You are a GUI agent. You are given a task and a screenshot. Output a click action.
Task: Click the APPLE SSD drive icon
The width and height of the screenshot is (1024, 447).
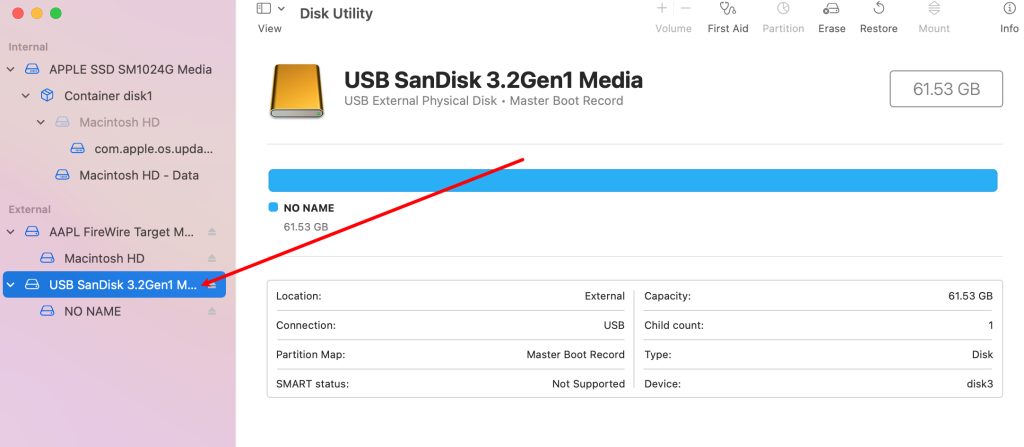32,69
